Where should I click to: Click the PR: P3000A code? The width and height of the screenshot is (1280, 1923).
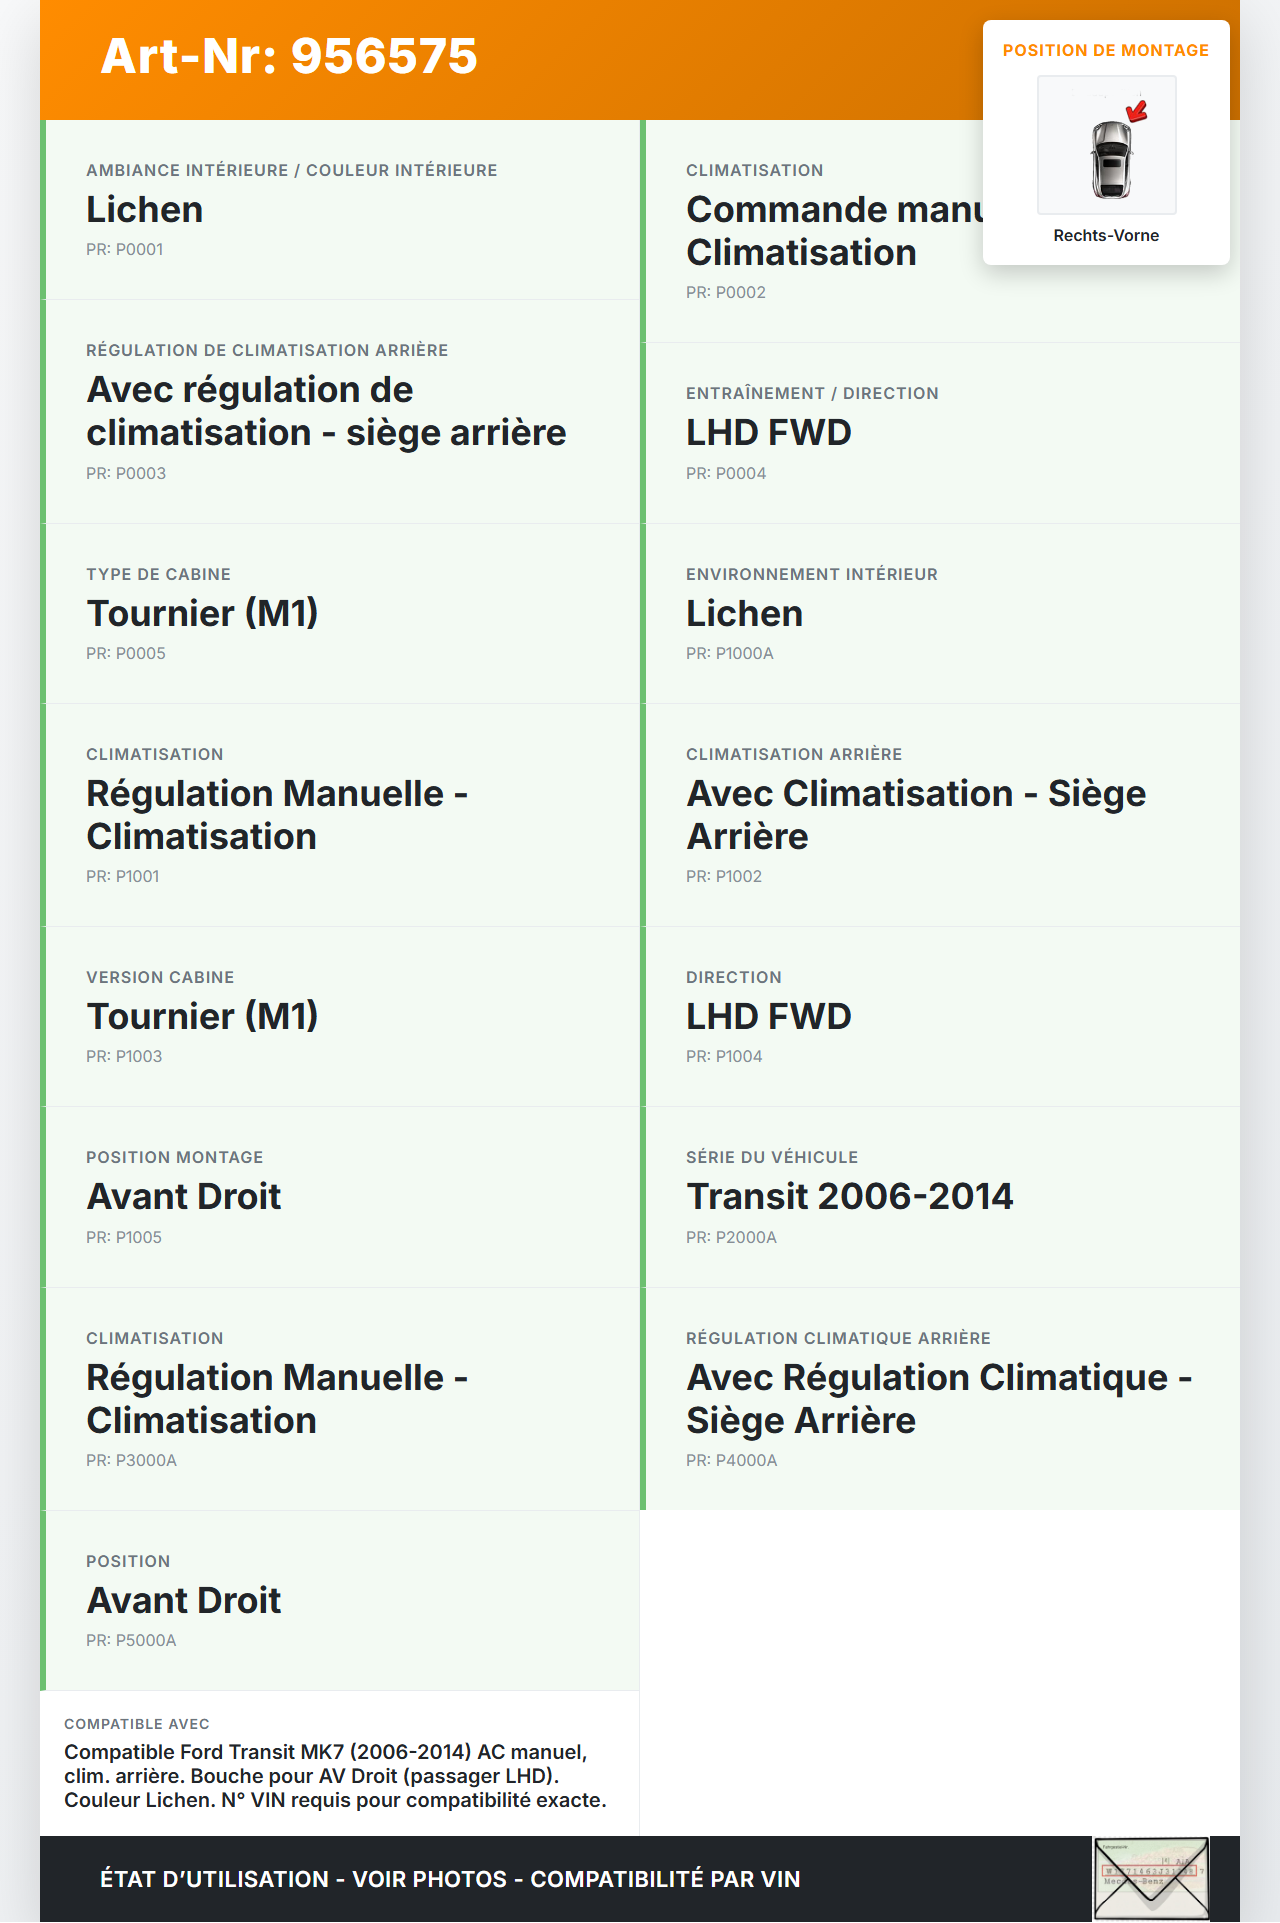(x=131, y=1460)
